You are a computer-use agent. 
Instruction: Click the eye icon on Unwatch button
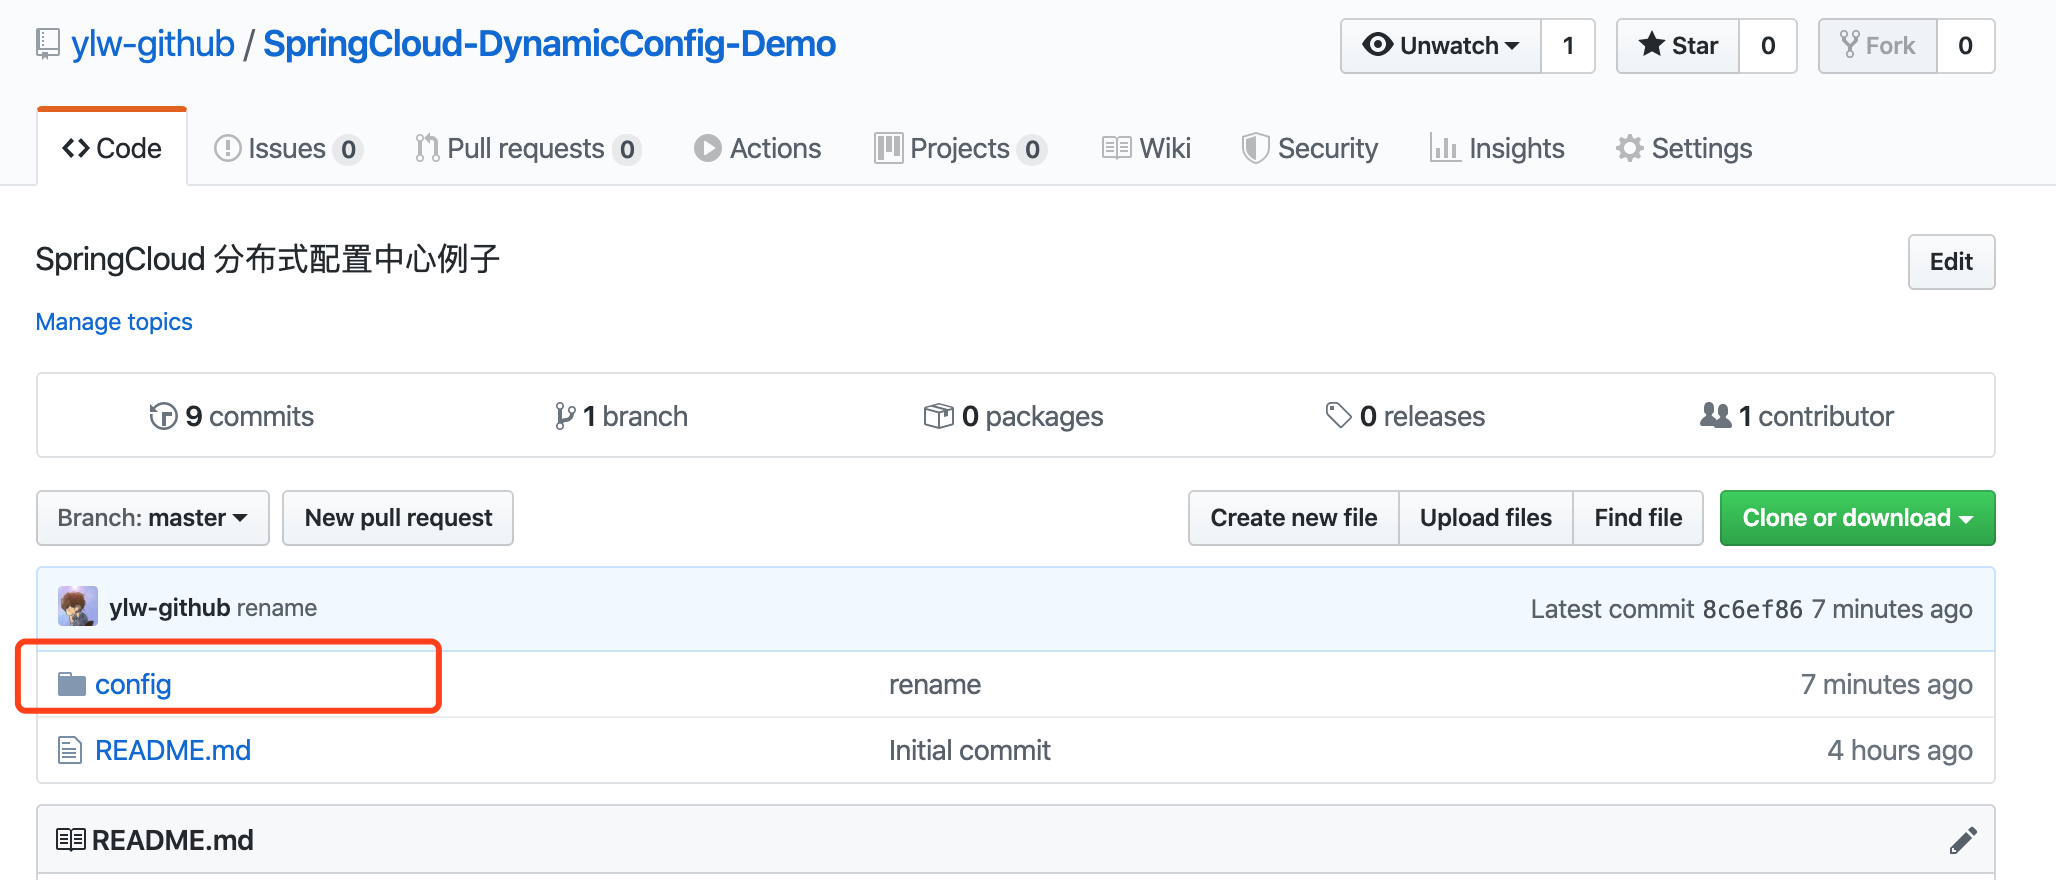(x=1378, y=45)
